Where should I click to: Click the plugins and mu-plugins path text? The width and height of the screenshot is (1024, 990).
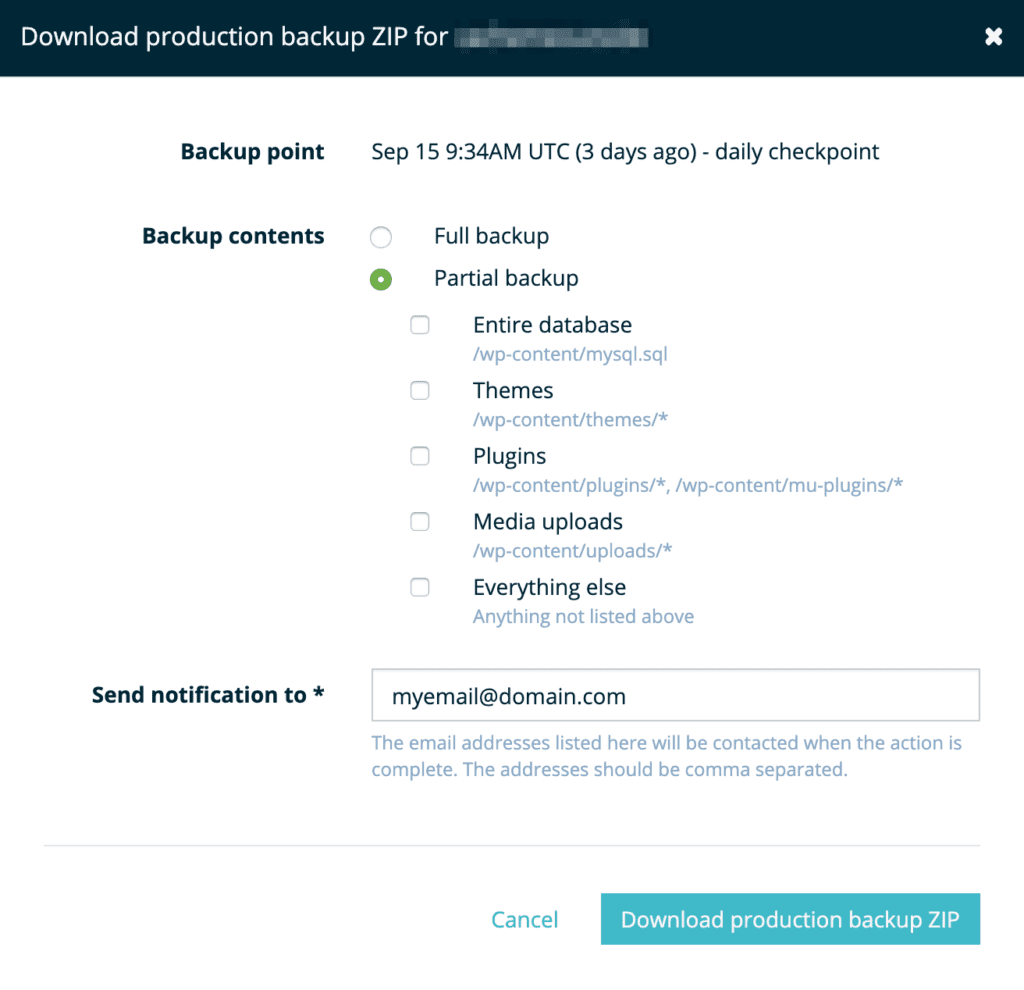(x=688, y=486)
